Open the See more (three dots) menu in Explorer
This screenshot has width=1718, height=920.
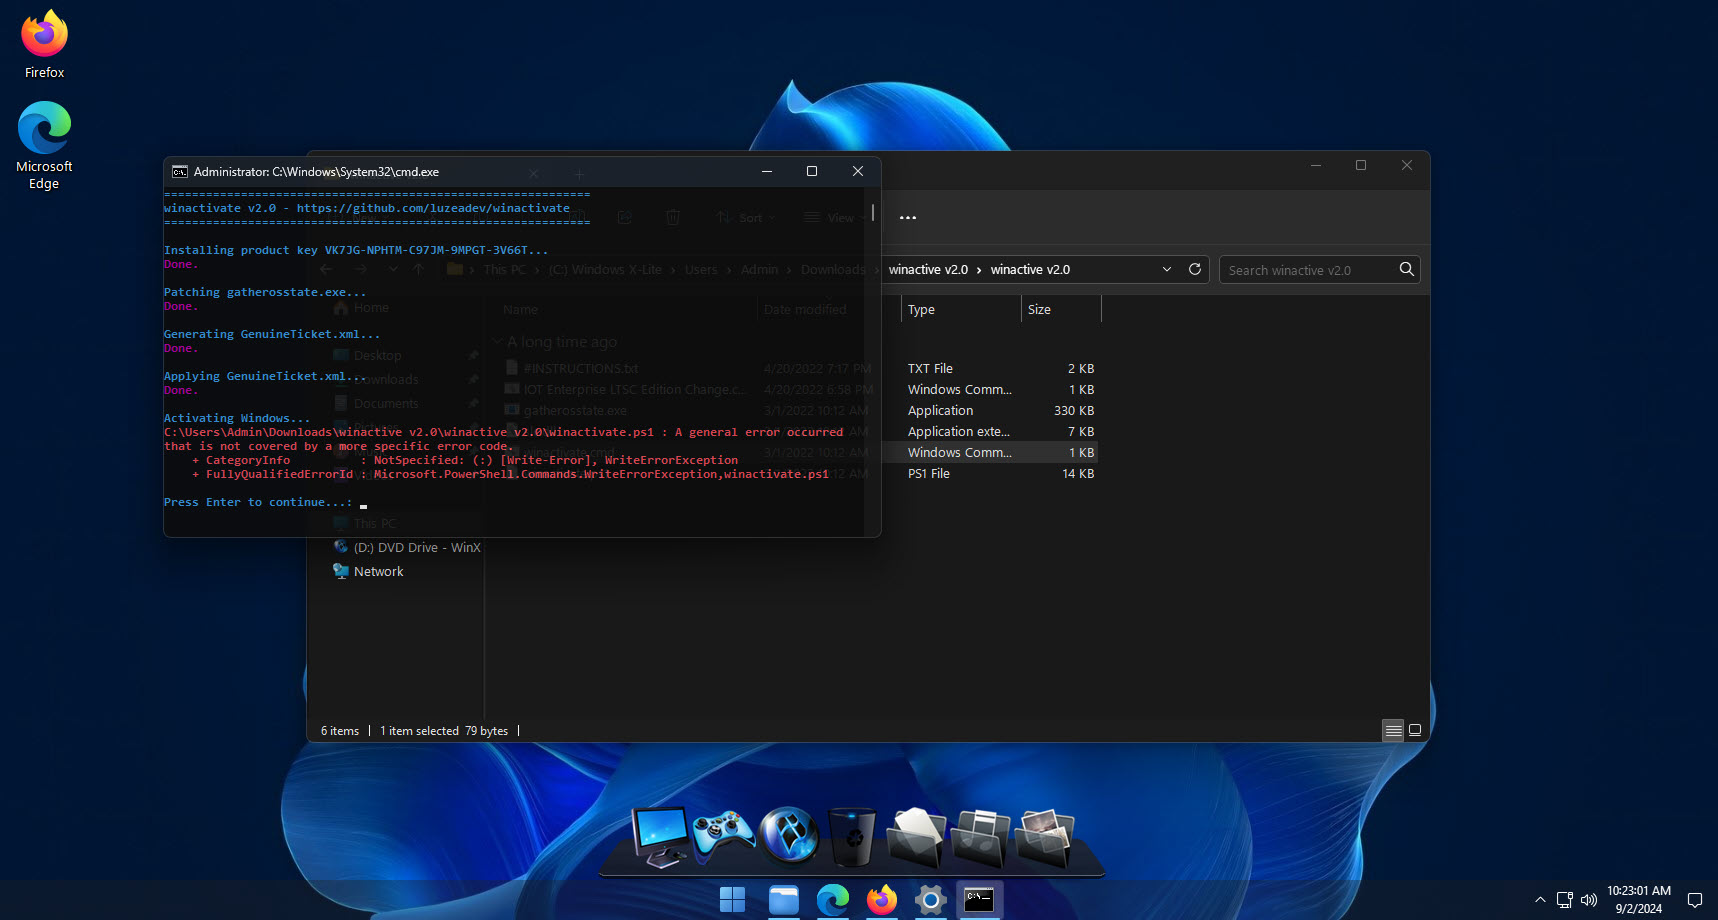point(908,217)
